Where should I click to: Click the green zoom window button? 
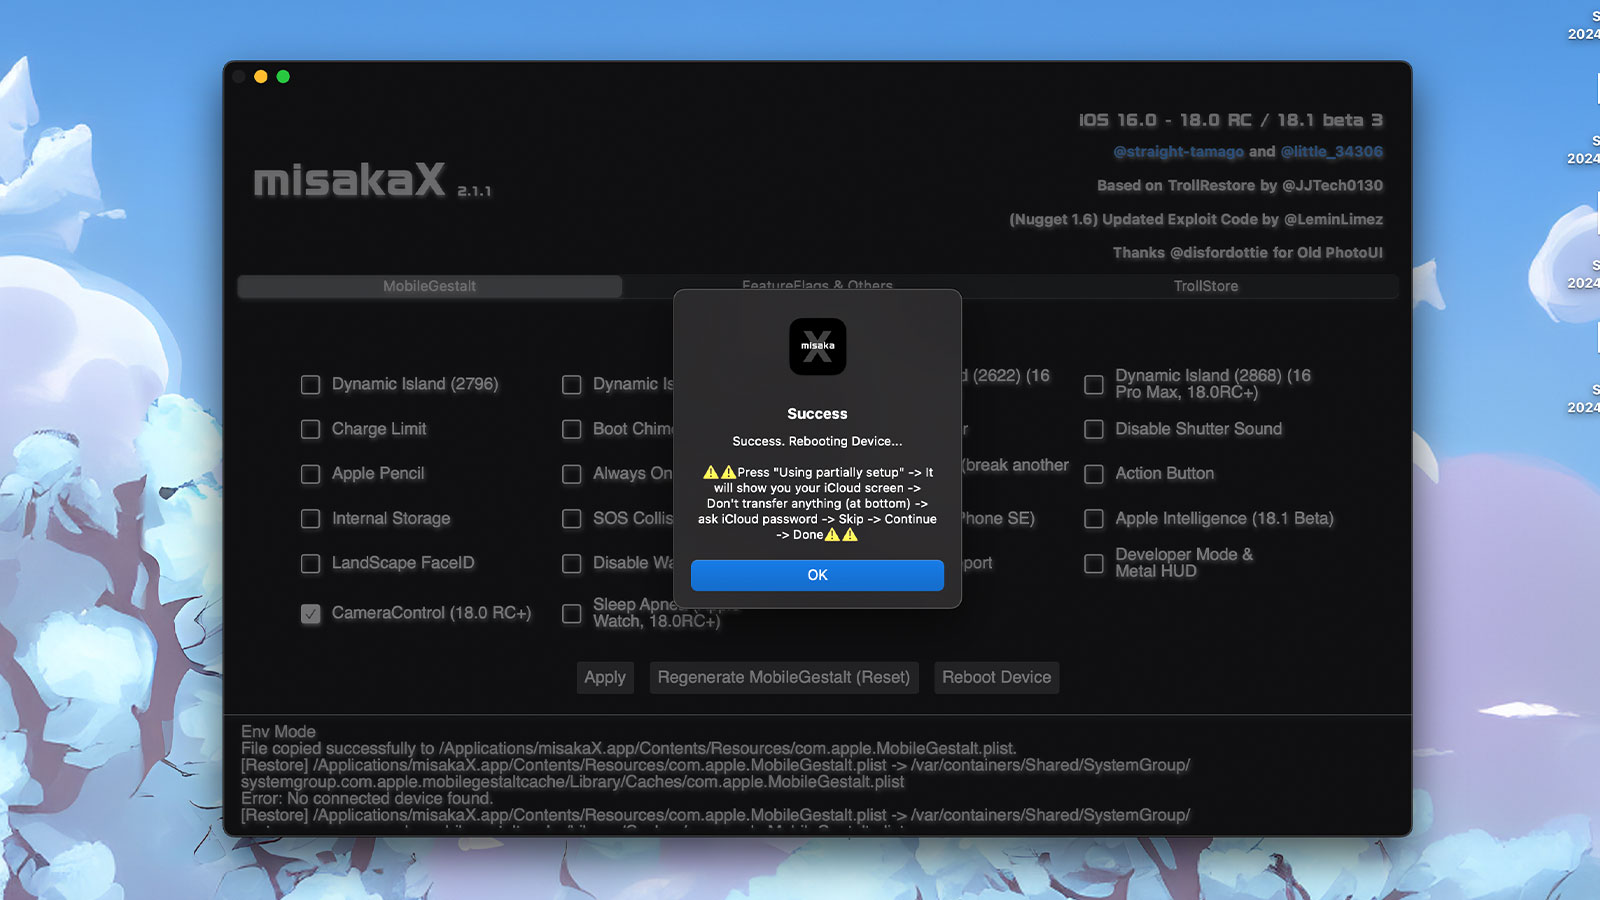tap(283, 76)
